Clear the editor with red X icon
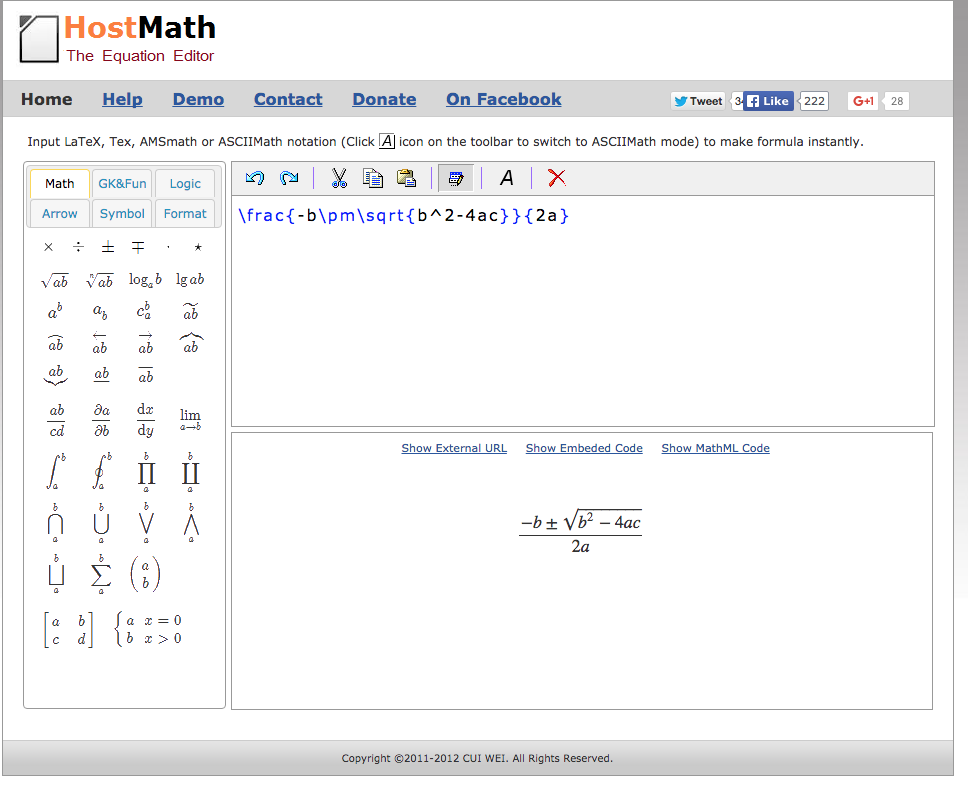The width and height of the screenshot is (968, 789). pyautogui.click(x=557, y=178)
